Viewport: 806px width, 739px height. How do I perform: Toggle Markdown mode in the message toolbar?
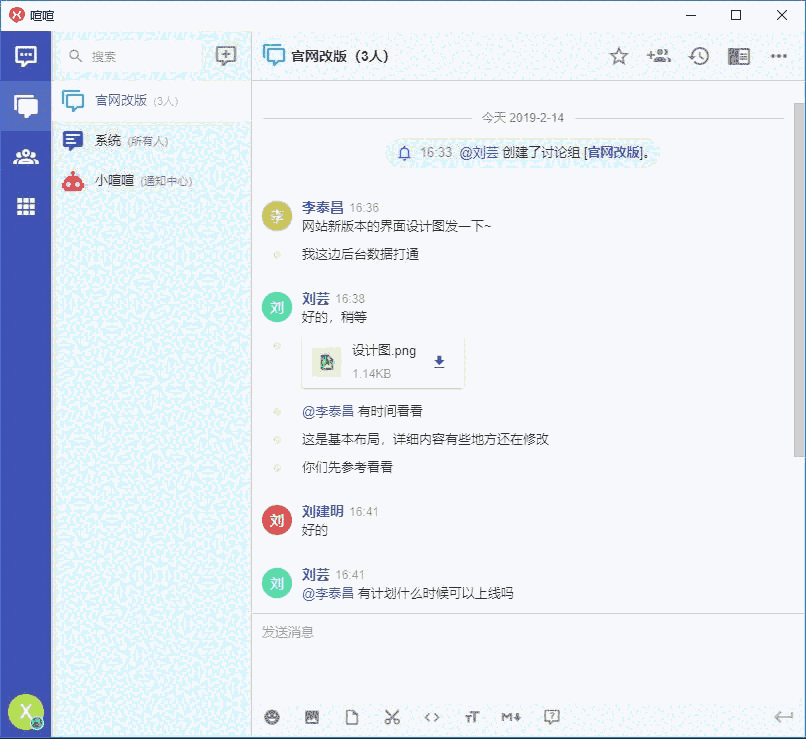click(x=511, y=717)
